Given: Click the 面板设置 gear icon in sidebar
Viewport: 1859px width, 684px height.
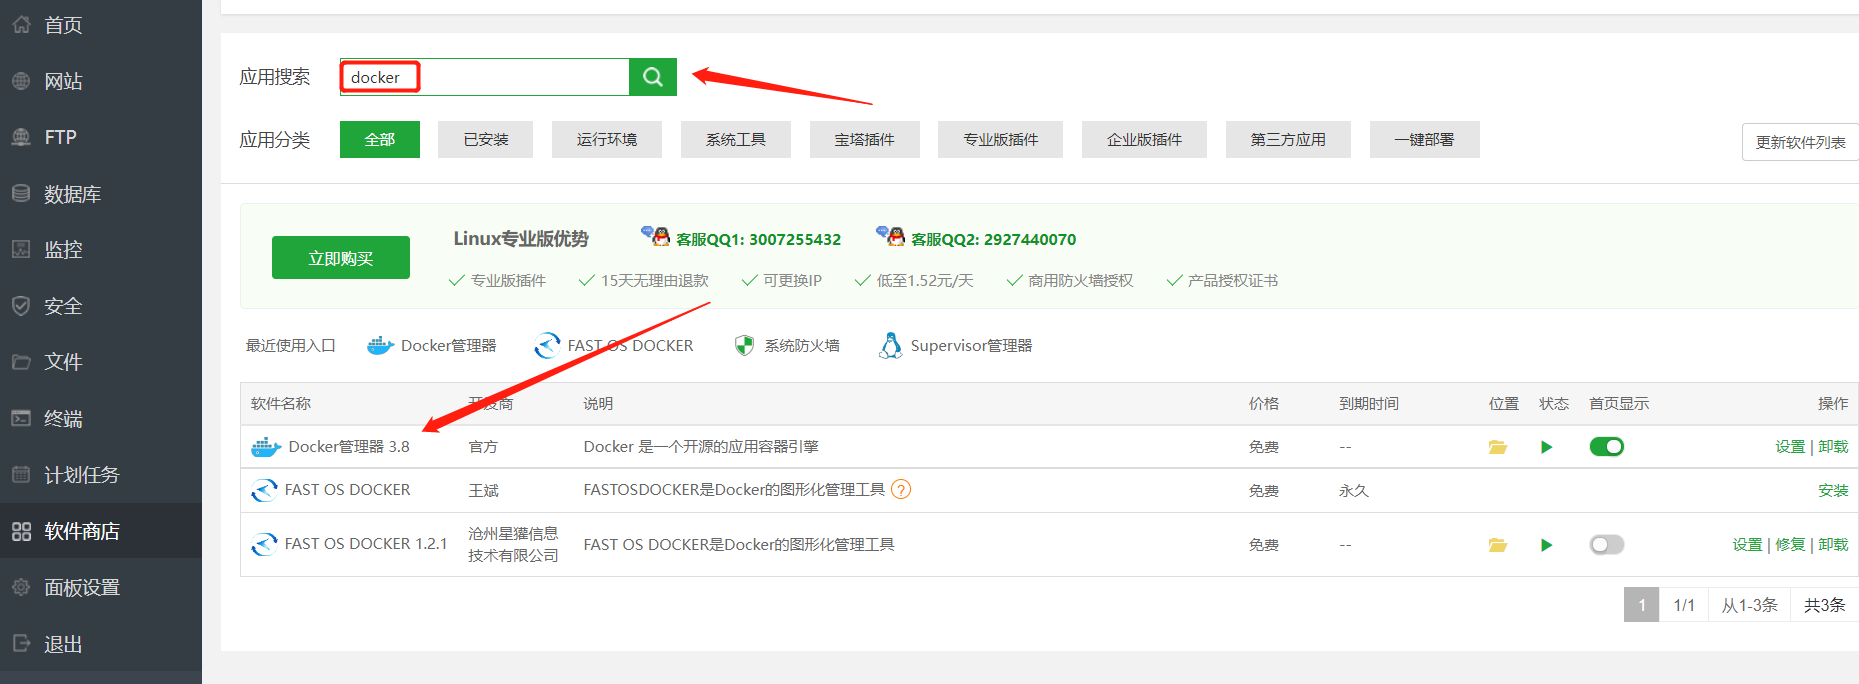Looking at the screenshot, I should [21, 587].
